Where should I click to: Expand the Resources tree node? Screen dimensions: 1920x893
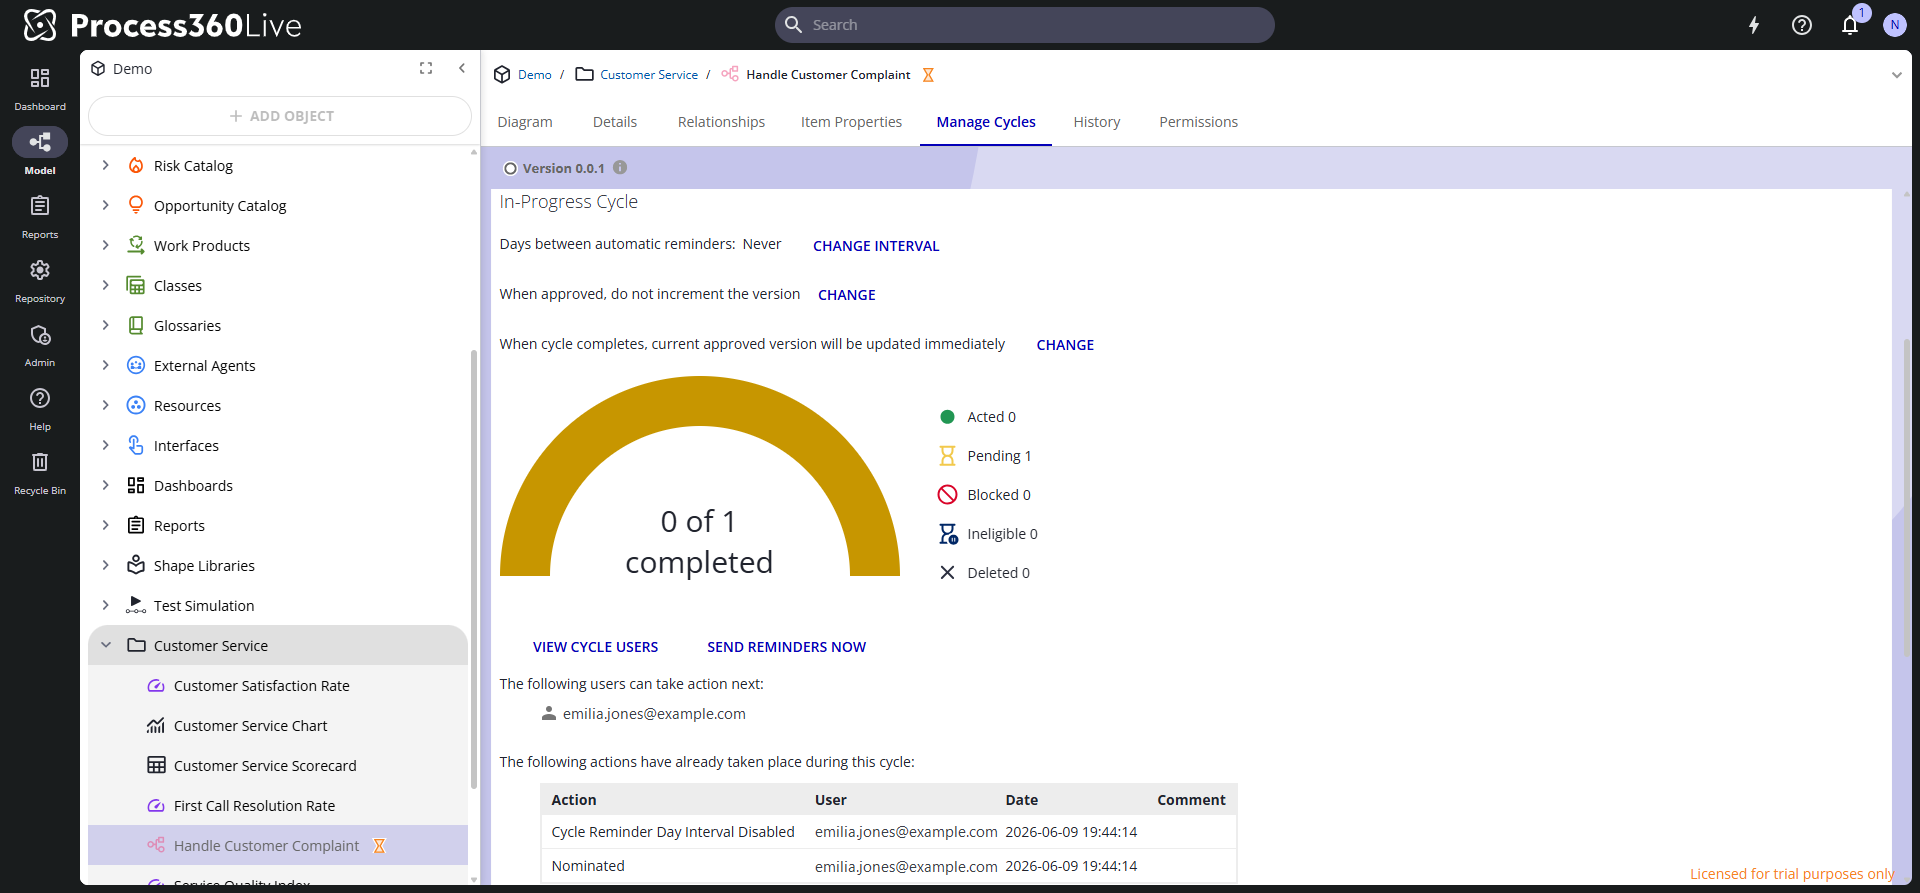pos(106,405)
